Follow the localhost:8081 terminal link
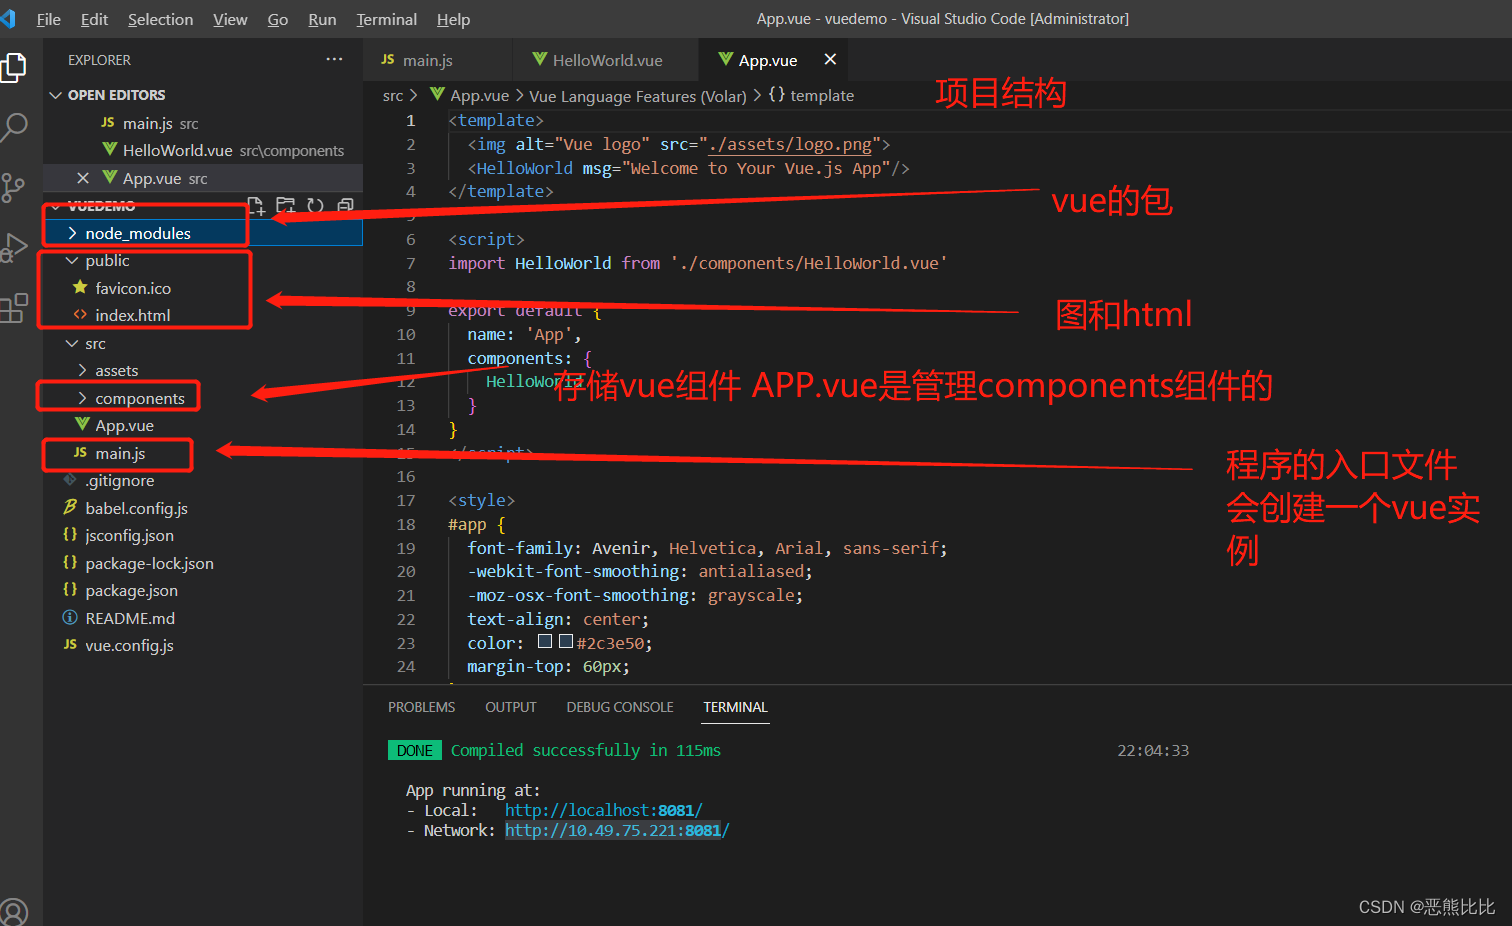The width and height of the screenshot is (1512, 926). pos(603,810)
